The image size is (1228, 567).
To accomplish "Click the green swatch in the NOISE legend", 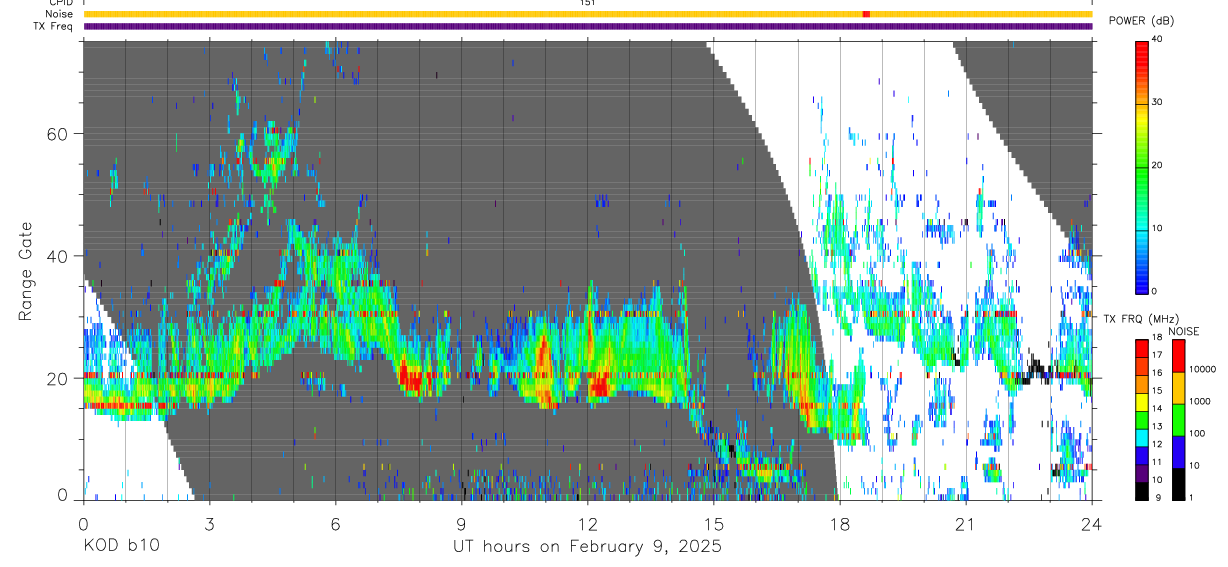I will pyautogui.click(x=1178, y=419).
